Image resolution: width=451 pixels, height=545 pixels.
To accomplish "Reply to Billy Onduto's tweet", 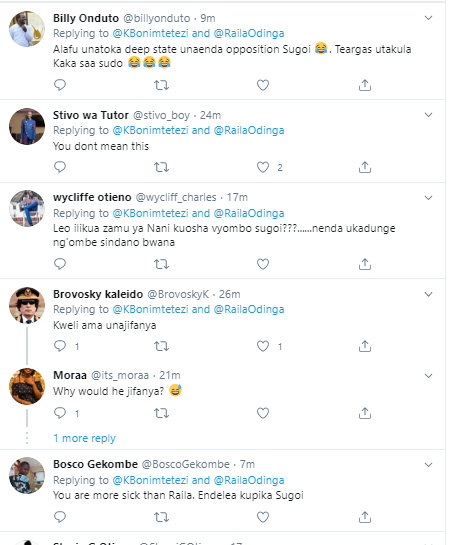I will (x=60, y=85).
